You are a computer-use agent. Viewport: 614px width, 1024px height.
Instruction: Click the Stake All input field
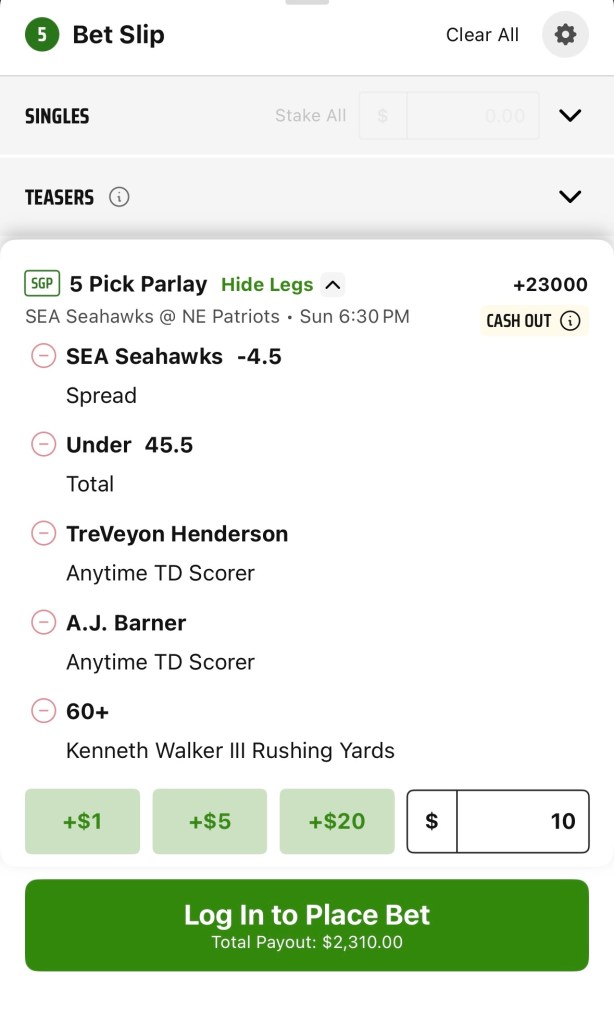472,116
